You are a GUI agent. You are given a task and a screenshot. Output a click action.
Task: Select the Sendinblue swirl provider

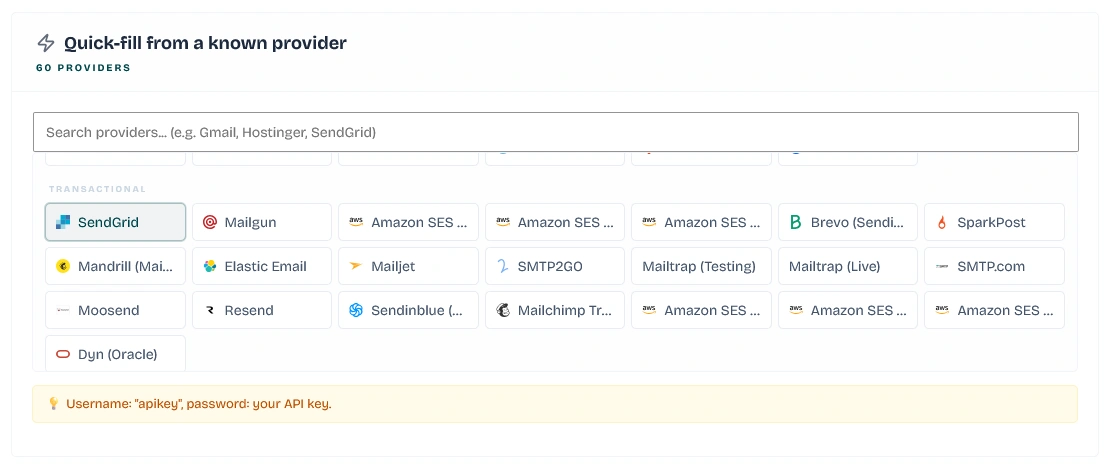[x=408, y=310]
